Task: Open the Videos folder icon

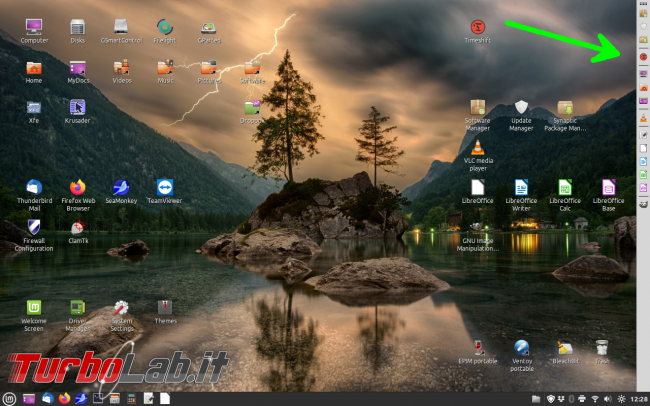Action: tap(121, 68)
